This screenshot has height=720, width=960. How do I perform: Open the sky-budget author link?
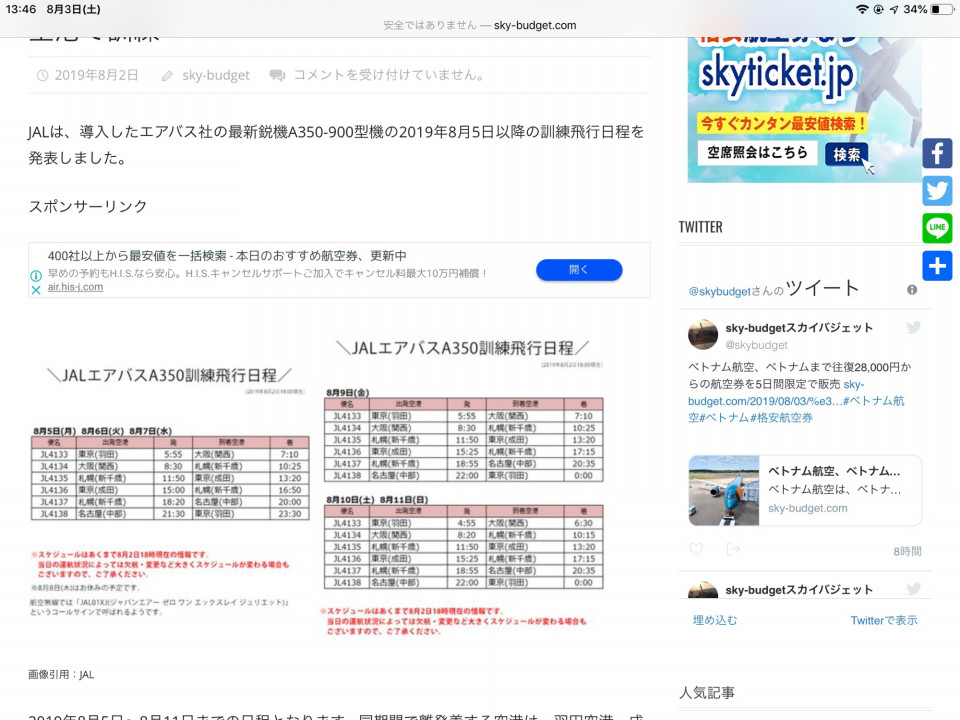(216, 75)
